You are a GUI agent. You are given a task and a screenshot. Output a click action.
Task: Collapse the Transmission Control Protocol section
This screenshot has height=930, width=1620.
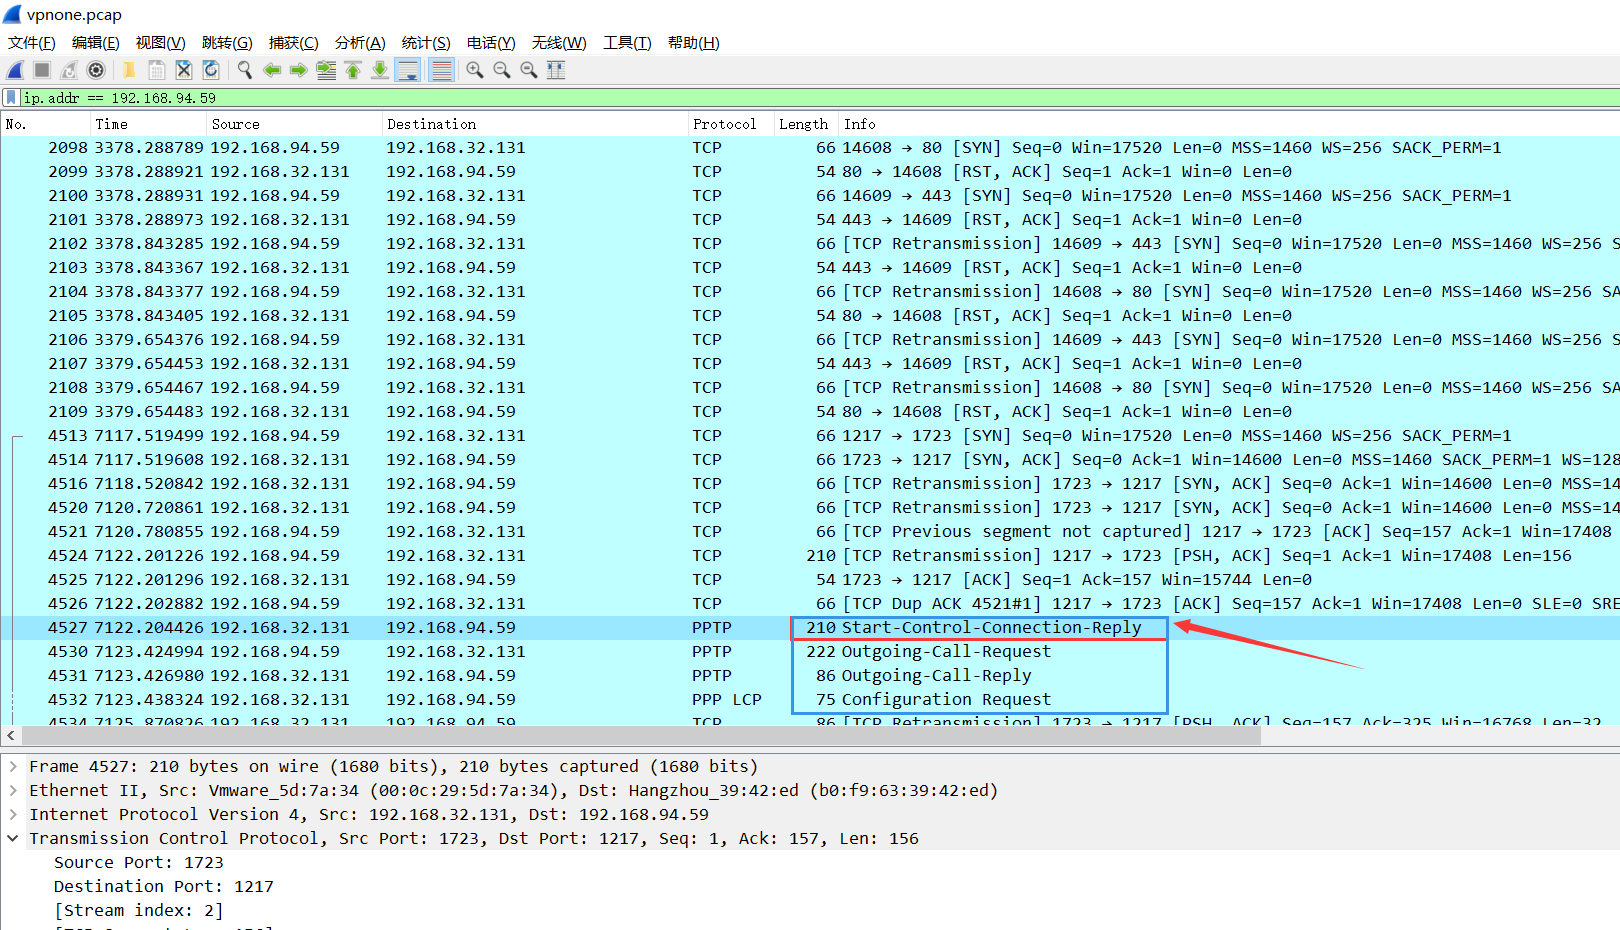coord(13,839)
